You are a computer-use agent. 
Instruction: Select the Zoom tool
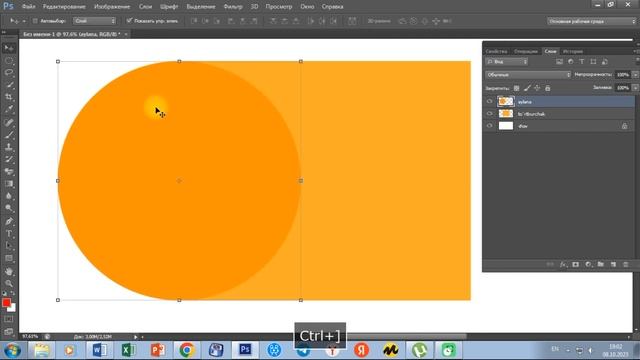click(x=9, y=283)
